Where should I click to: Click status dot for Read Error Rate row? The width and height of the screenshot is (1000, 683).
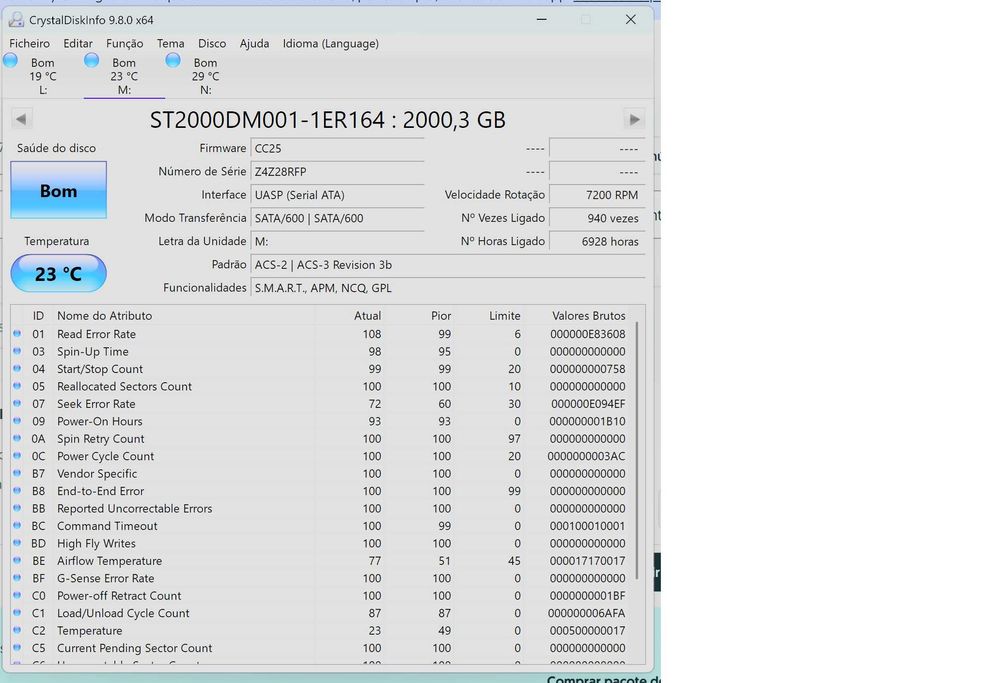17,334
